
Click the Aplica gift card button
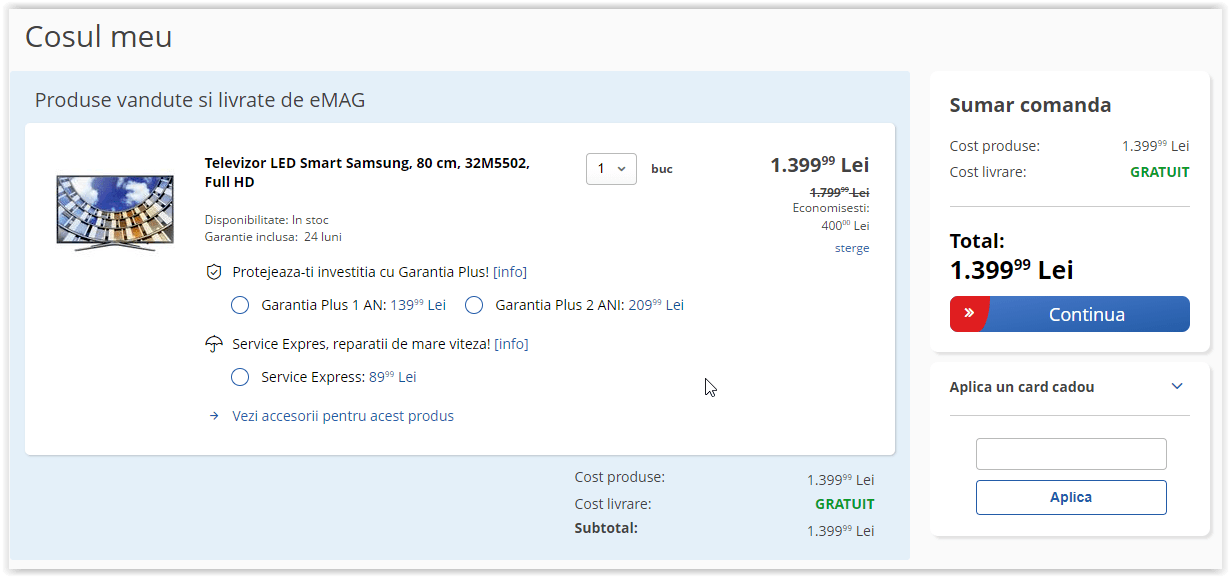tap(1071, 497)
